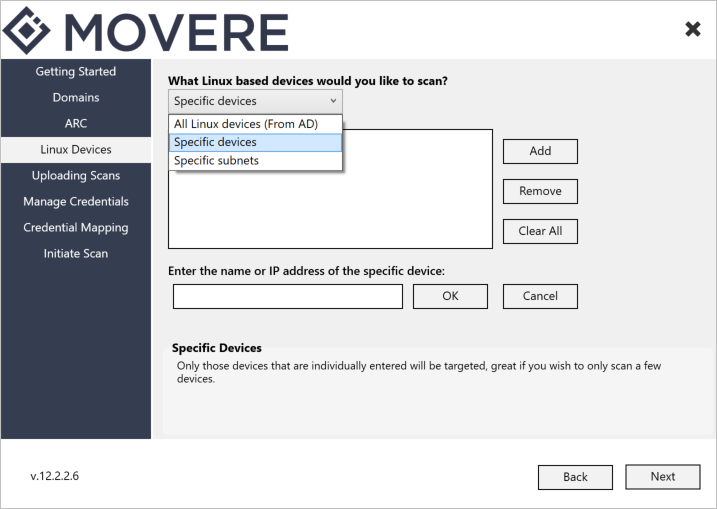Go to the Domains section
Screen dimensions: 717x509
[76, 97]
